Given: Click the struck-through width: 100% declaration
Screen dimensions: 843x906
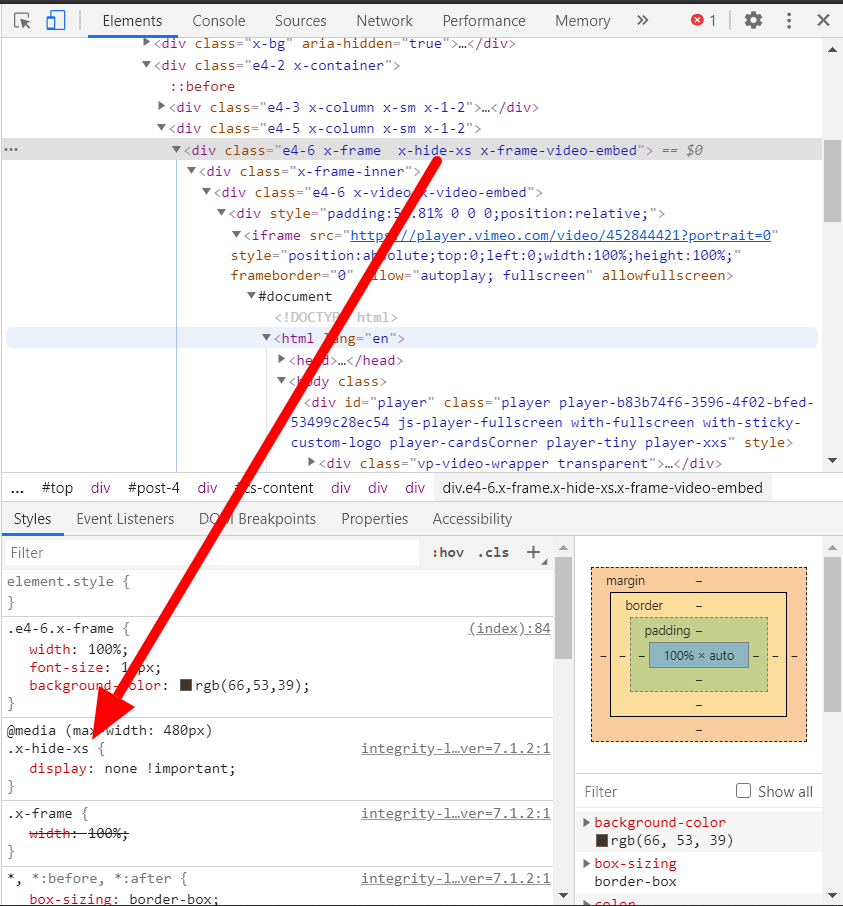Looking at the screenshot, I should tap(79, 833).
